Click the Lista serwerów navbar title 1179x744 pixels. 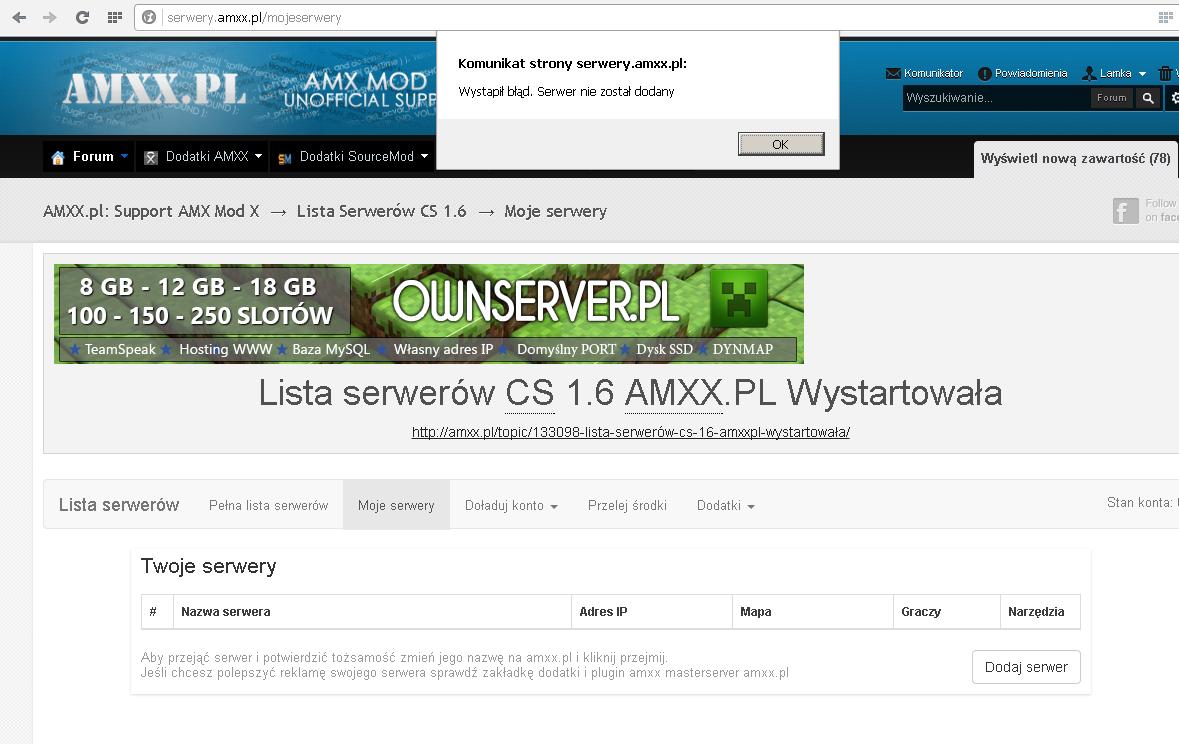click(119, 505)
